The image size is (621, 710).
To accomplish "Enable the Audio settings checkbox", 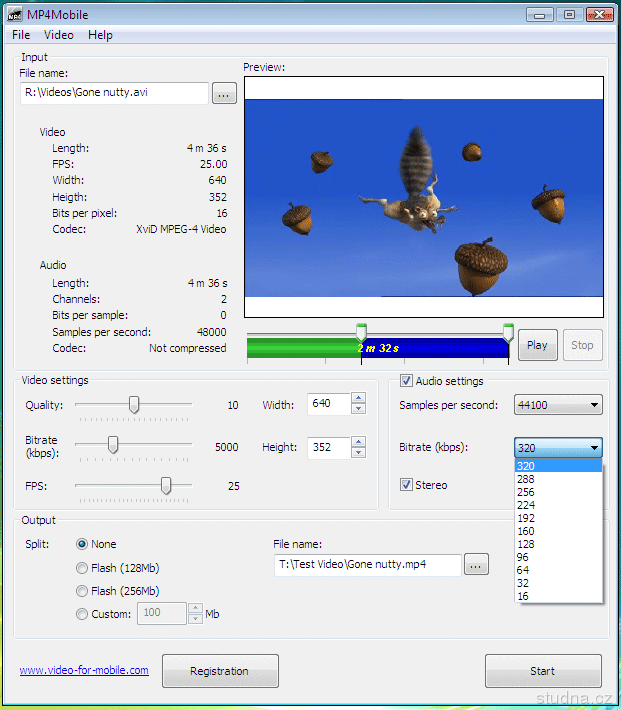I will (x=406, y=381).
